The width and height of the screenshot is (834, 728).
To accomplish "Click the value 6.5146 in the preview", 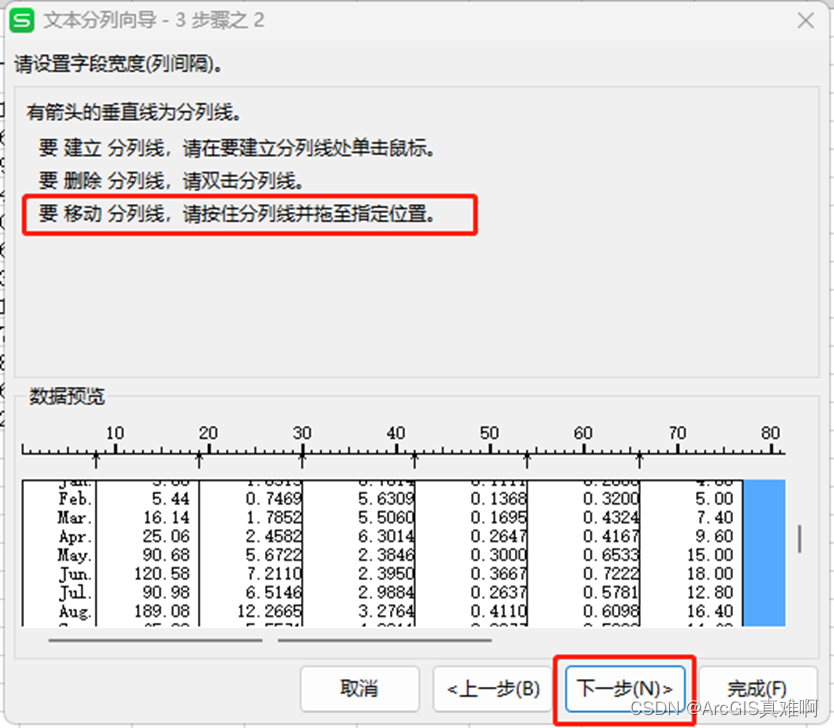I will pyautogui.click(x=273, y=592).
